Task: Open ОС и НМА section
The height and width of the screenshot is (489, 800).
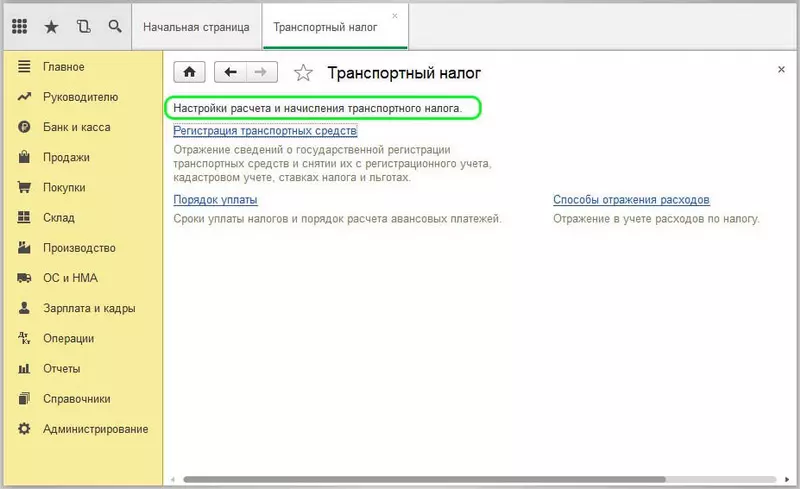Action: pyautogui.click(x=70, y=278)
